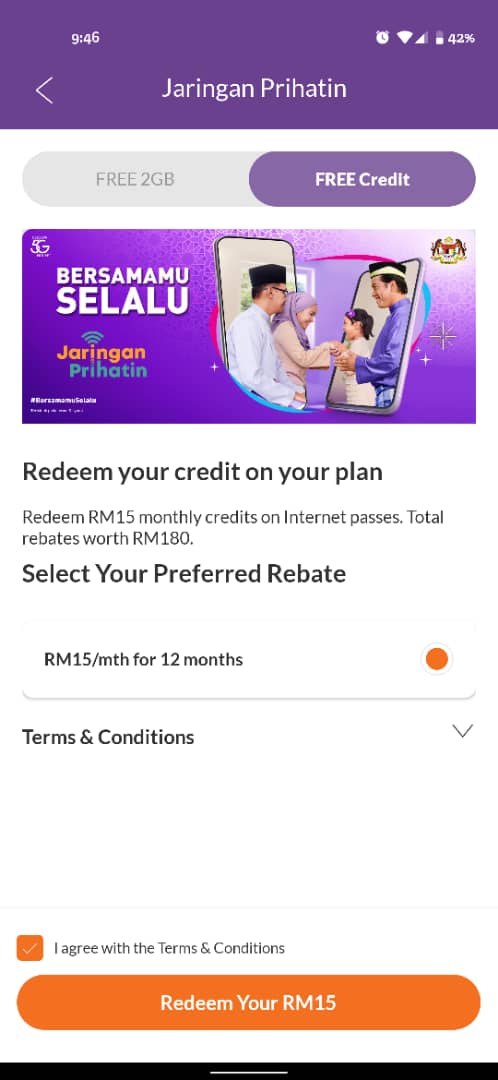The height and width of the screenshot is (1080, 498).
Task: Select the FREE Credit tab
Action: pos(362,179)
